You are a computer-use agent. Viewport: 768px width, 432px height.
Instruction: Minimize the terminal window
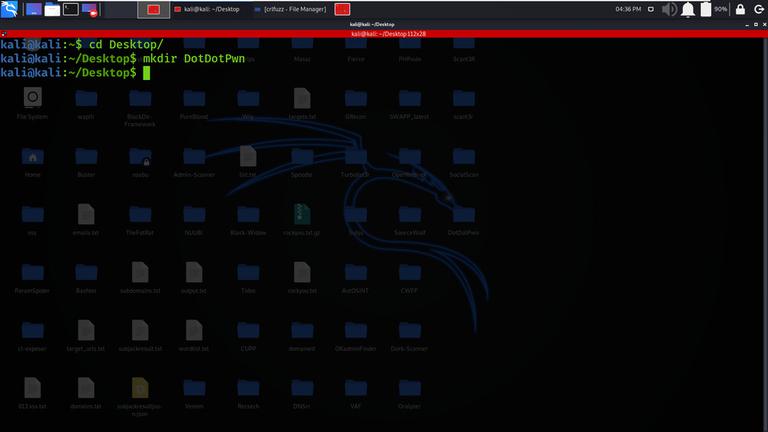pyautogui.click(x=747, y=24)
